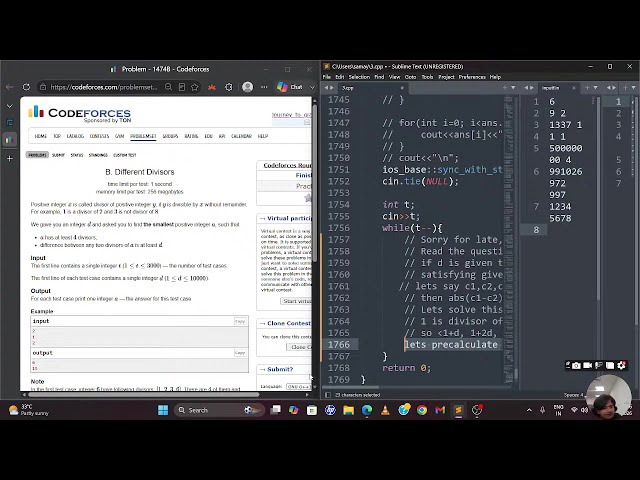Open the tab actions icon in Edge sidebar
The image size is (640, 480).
10,122
